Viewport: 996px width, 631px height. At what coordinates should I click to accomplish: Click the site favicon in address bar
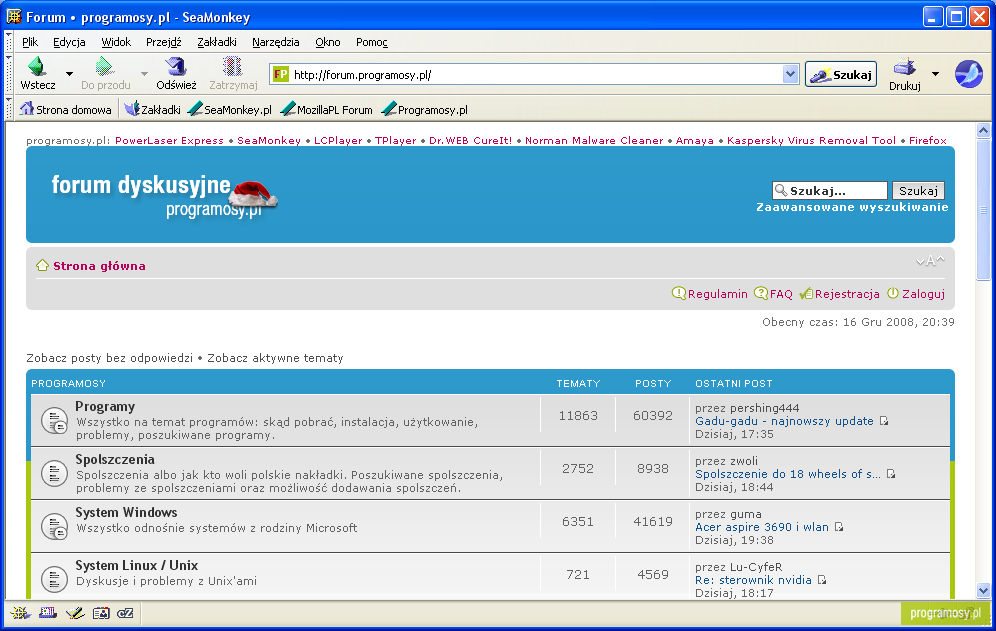tap(281, 74)
